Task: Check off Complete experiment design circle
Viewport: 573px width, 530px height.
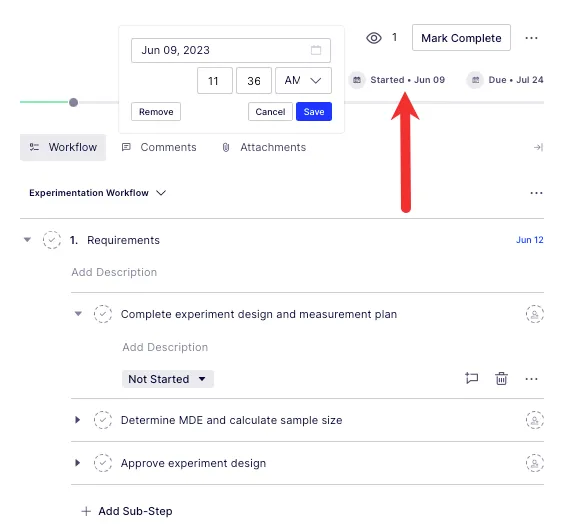Action: (103, 314)
